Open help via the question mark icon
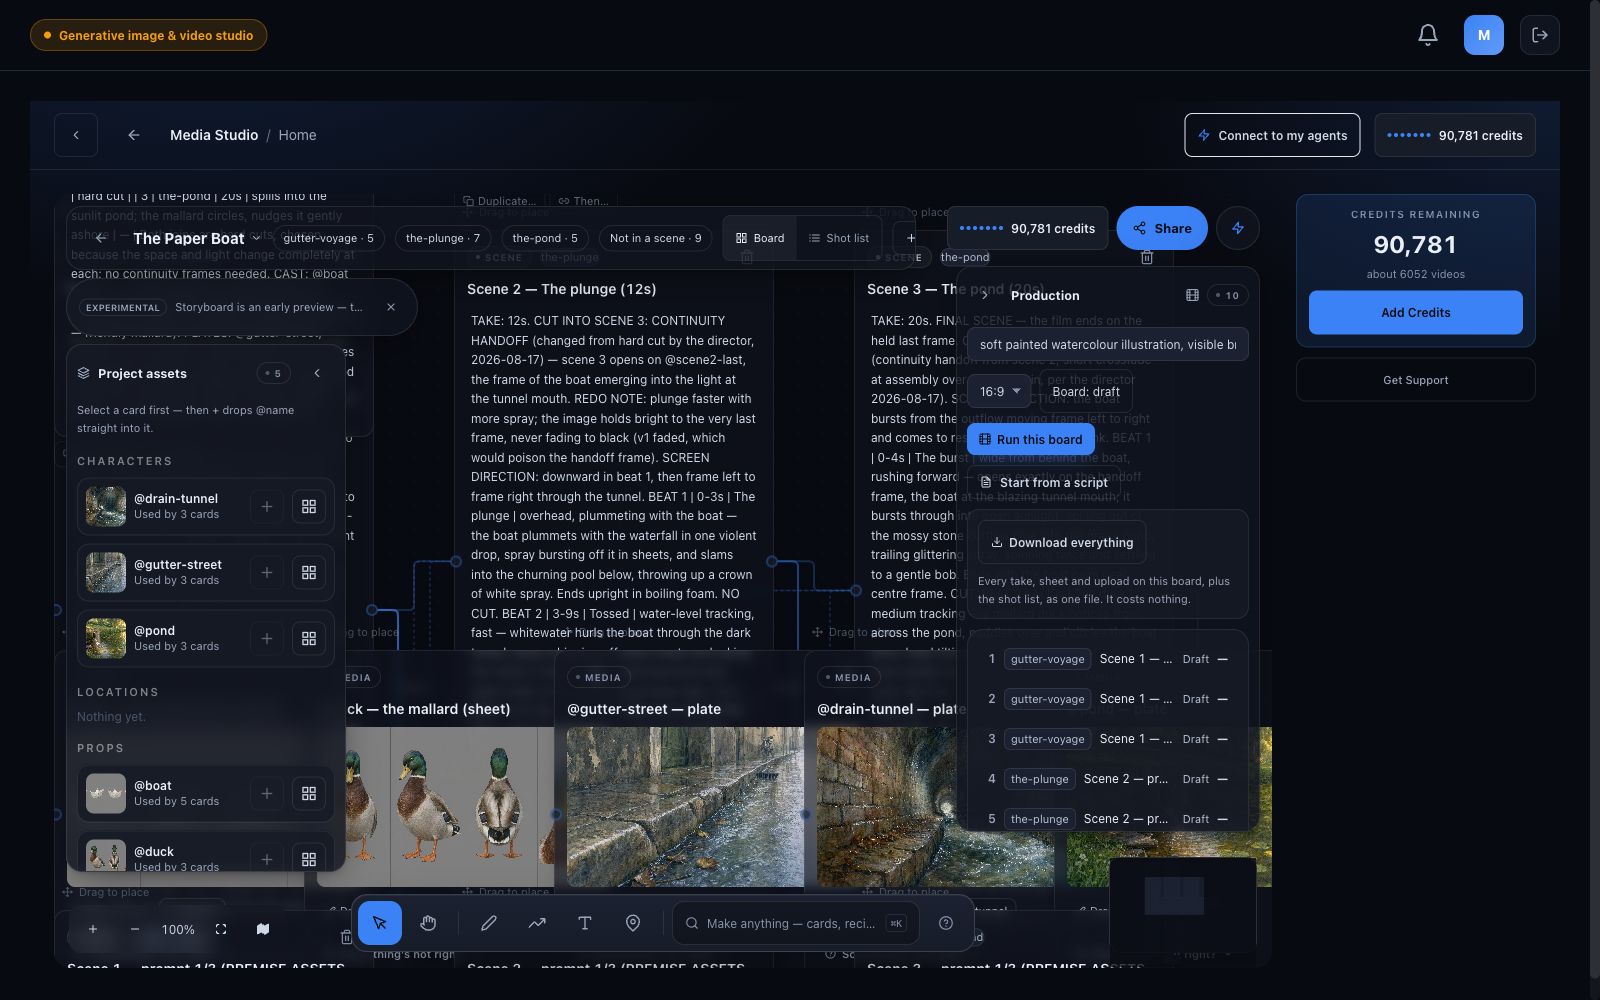The image size is (1600, 1000). pyautogui.click(x=946, y=923)
